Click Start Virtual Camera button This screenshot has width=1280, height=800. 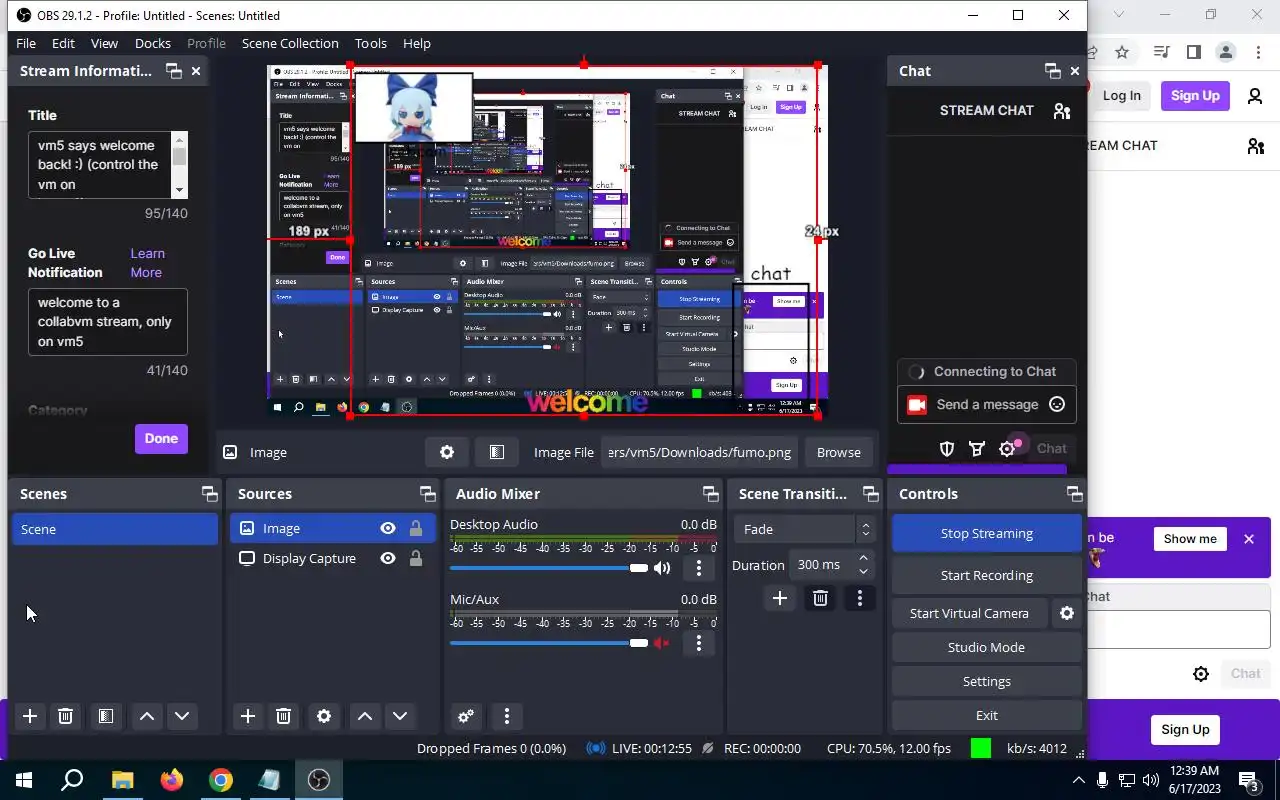(x=969, y=613)
